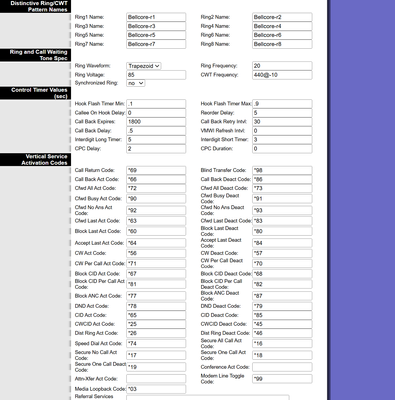Click the Call Return Code field

[156, 170]
